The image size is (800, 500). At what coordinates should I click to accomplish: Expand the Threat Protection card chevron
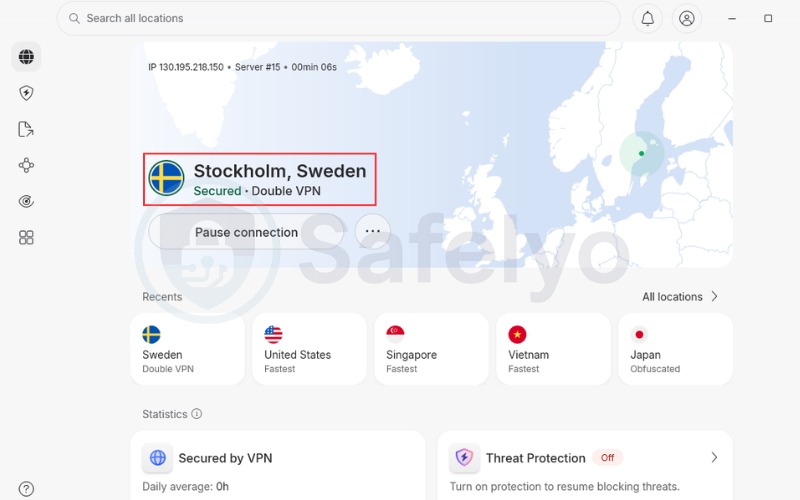pos(714,458)
